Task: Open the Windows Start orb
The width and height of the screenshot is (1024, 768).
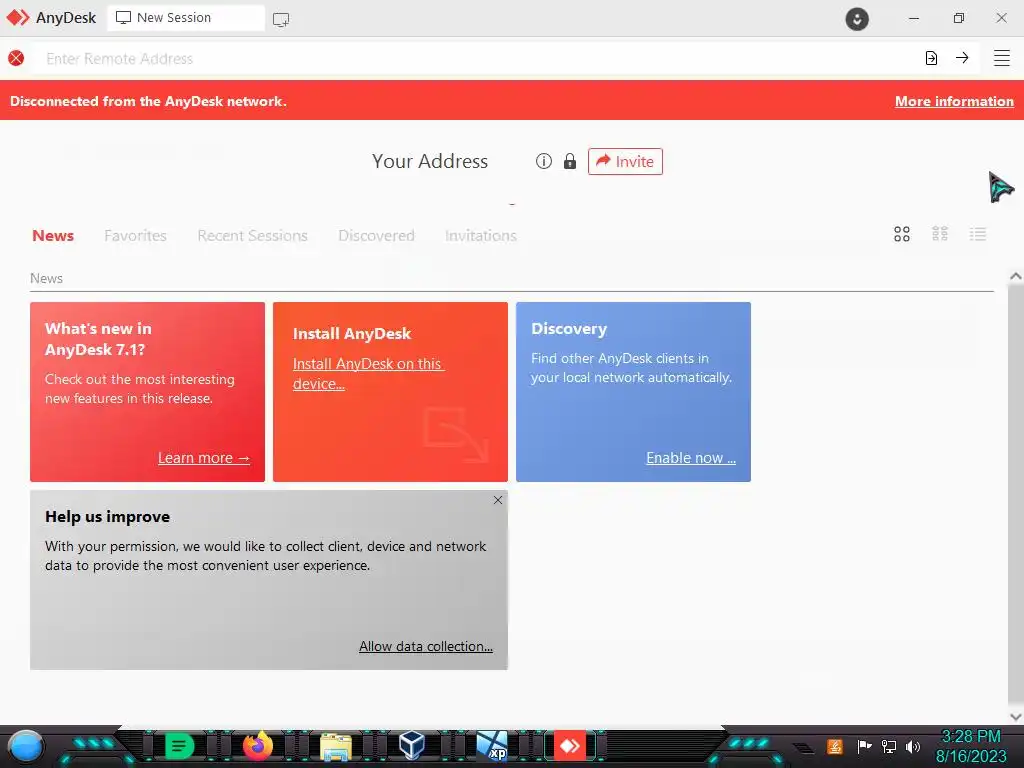Action: coord(25,747)
